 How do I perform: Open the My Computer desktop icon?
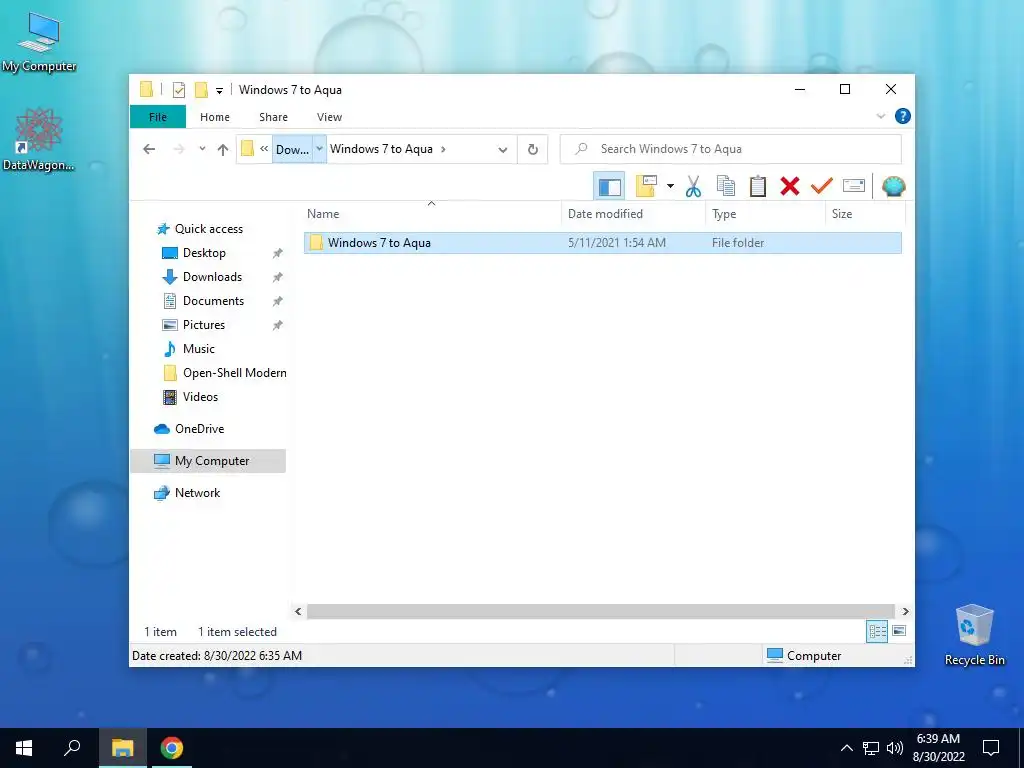pos(39,40)
